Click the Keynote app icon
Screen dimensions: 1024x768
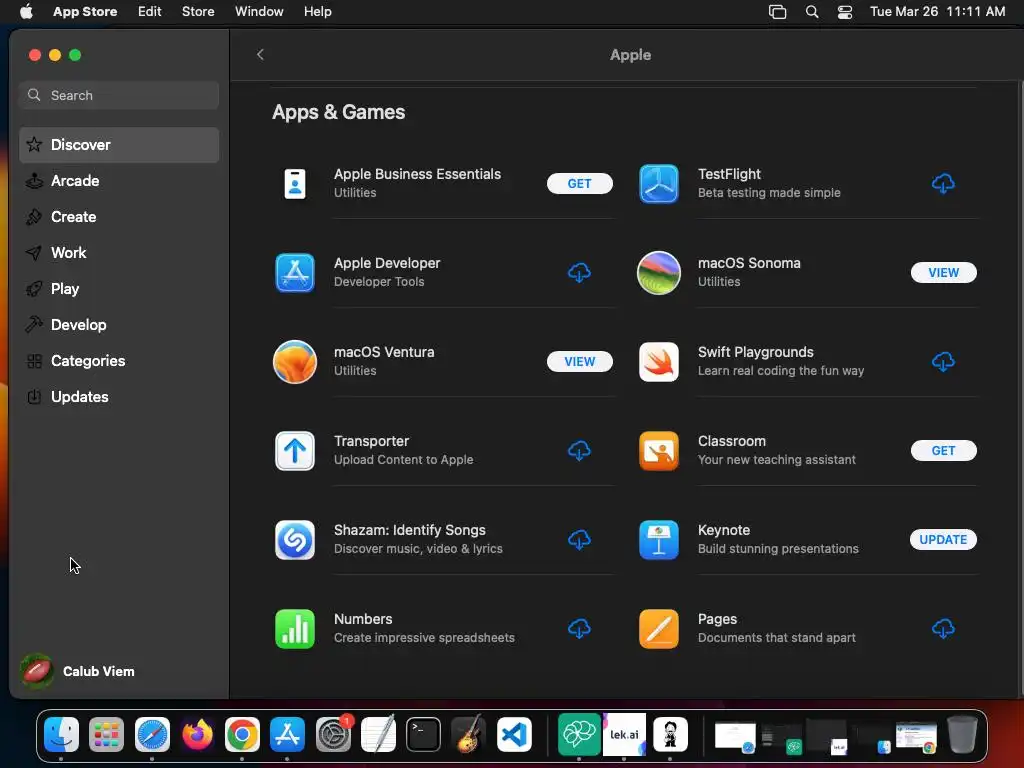tap(658, 539)
